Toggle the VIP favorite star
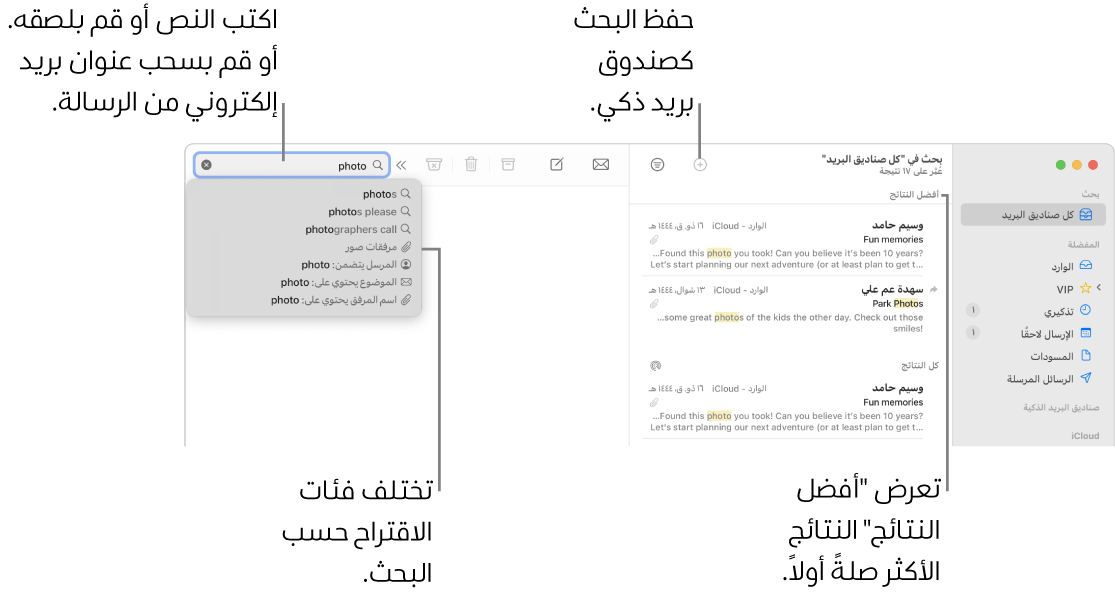Image resolution: width=1115 pixels, height=601 pixels. [1085, 286]
